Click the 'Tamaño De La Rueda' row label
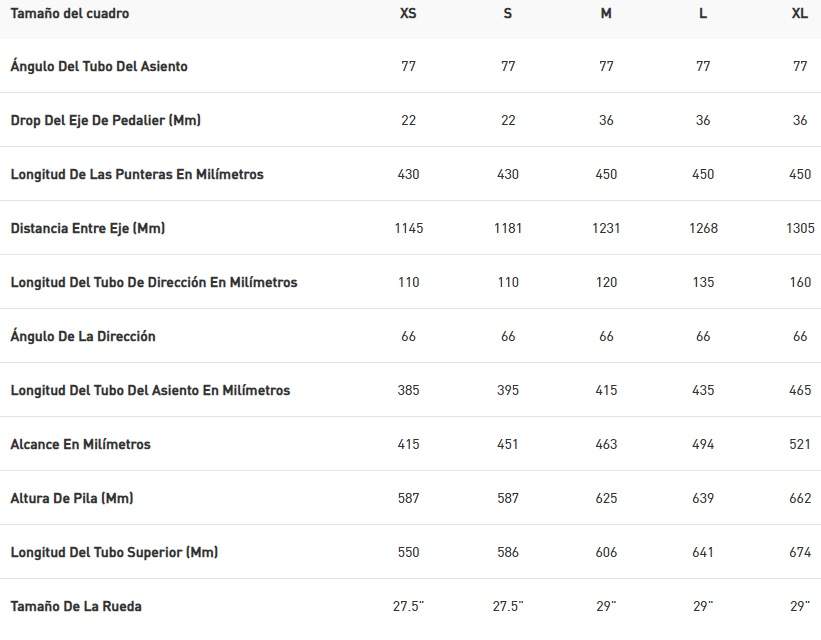This screenshot has width=821, height=640. tap(76, 606)
